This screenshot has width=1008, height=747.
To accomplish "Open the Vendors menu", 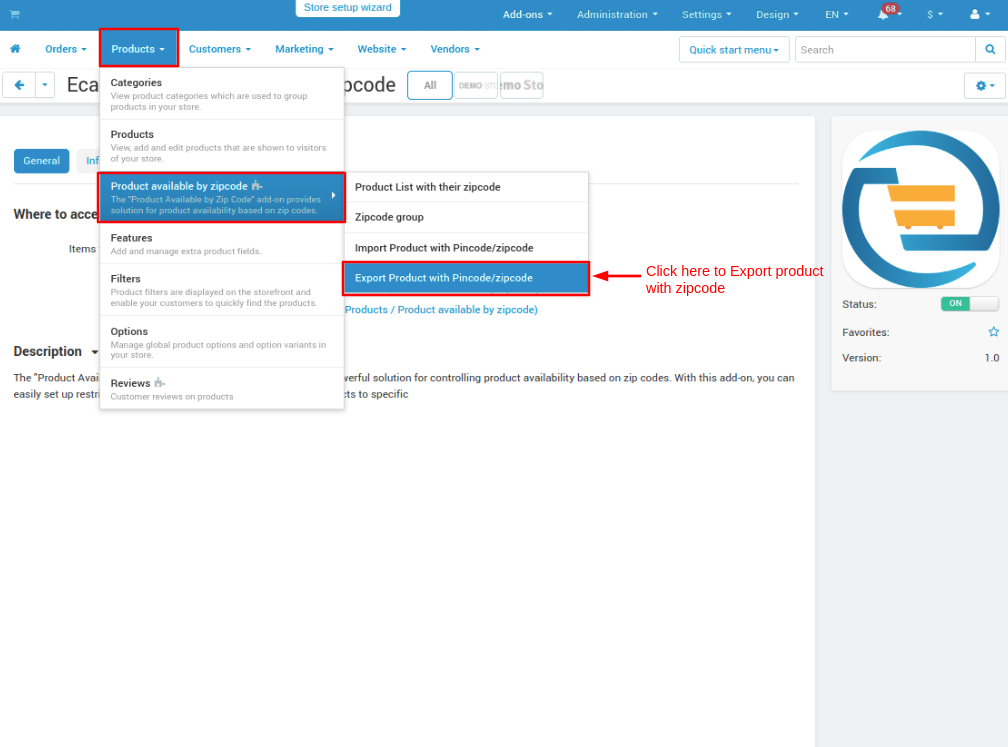I will [x=454, y=49].
